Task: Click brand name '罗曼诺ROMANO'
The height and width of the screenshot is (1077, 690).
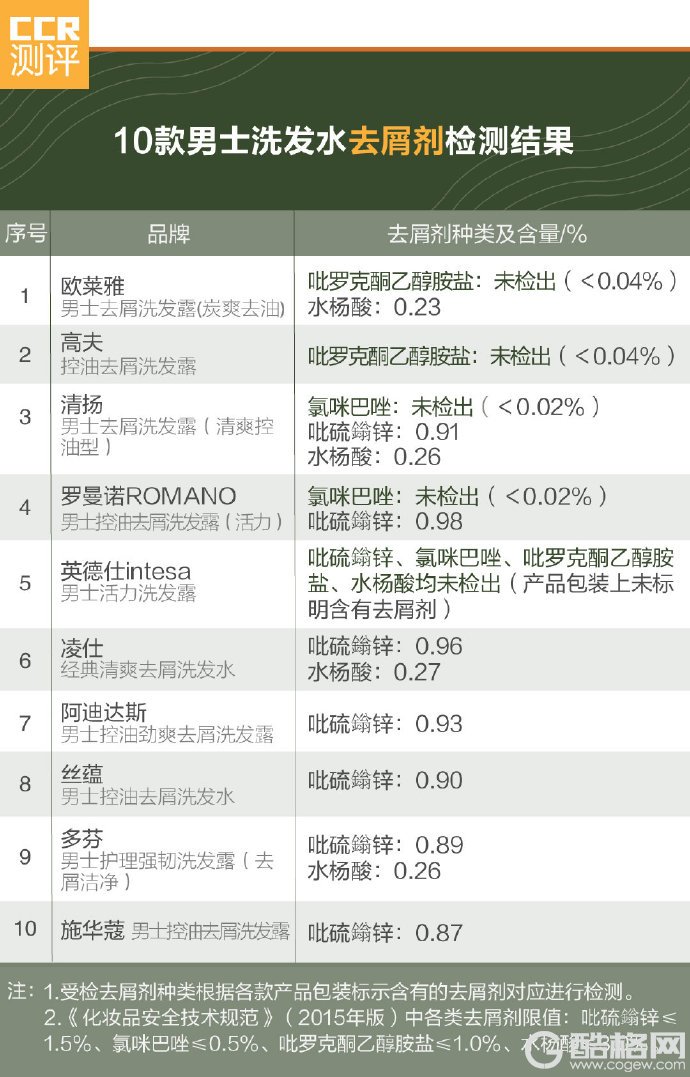Action: [x=148, y=496]
